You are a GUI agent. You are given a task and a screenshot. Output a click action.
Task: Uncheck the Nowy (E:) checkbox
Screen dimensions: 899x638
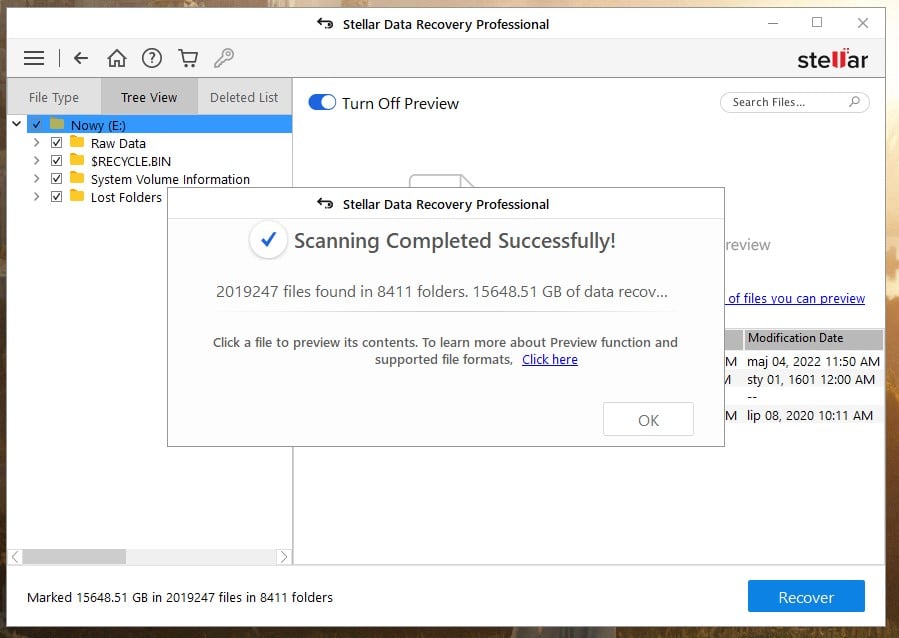click(37, 124)
